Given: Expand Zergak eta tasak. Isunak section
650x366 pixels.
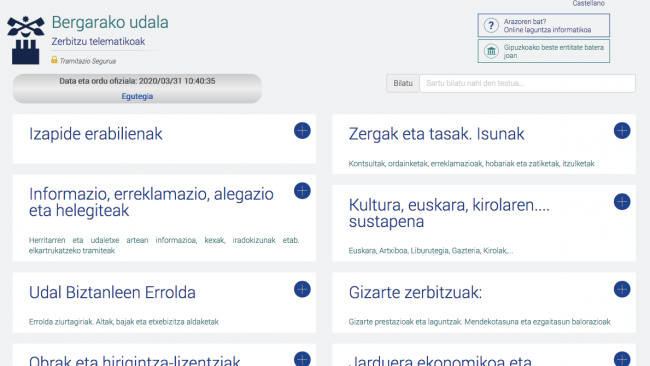Looking at the screenshot, I should [x=622, y=131].
